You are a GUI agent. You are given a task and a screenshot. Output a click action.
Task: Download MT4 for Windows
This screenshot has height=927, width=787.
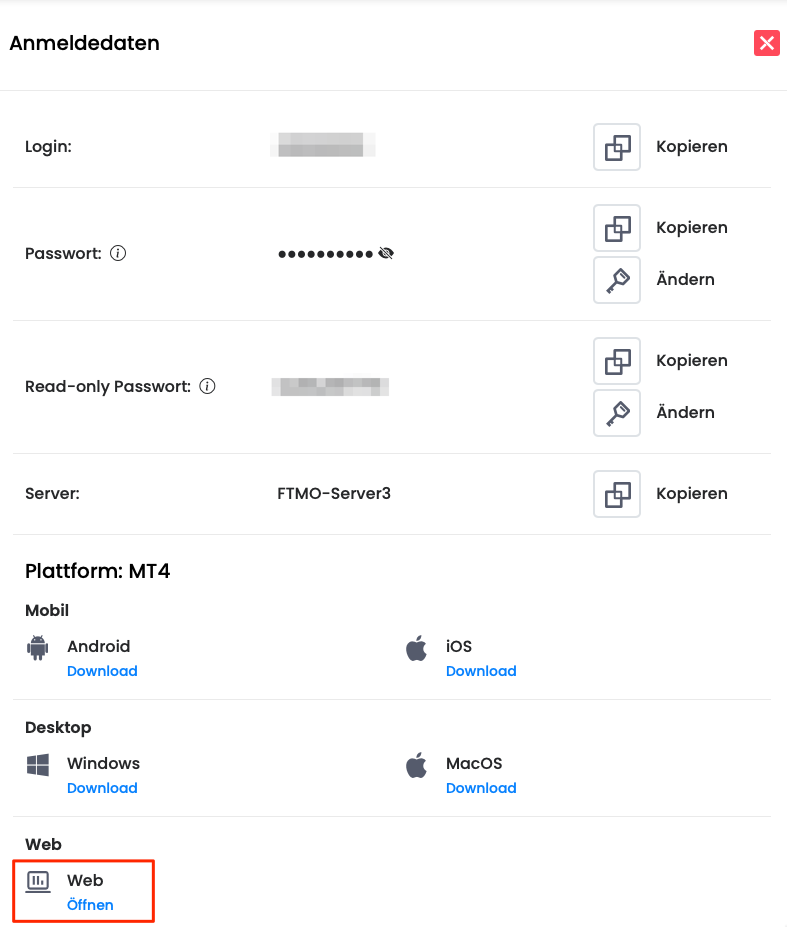[x=102, y=788]
